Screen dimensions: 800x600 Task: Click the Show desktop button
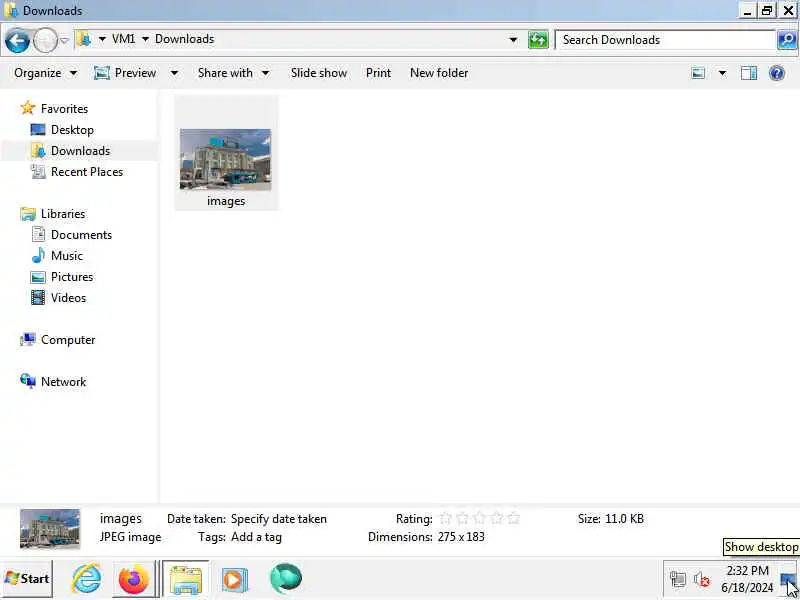click(789, 579)
